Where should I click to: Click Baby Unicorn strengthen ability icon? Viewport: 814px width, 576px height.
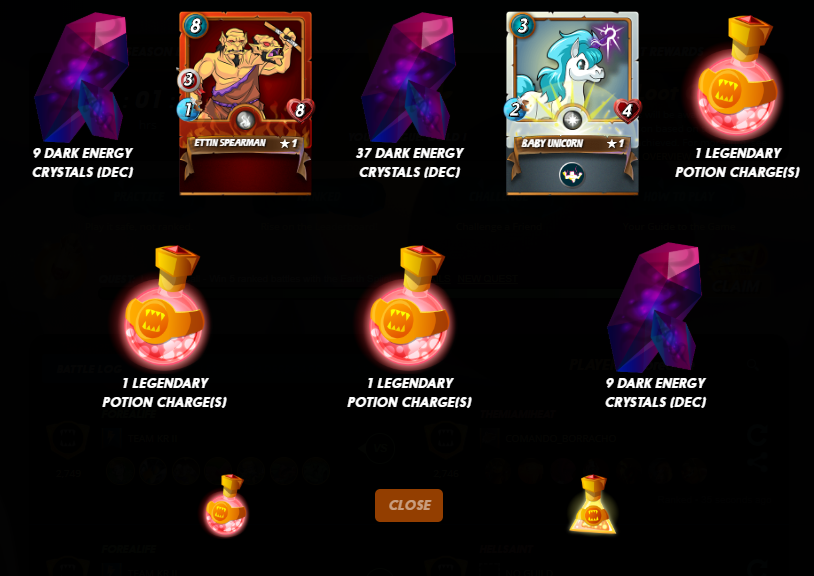572,175
